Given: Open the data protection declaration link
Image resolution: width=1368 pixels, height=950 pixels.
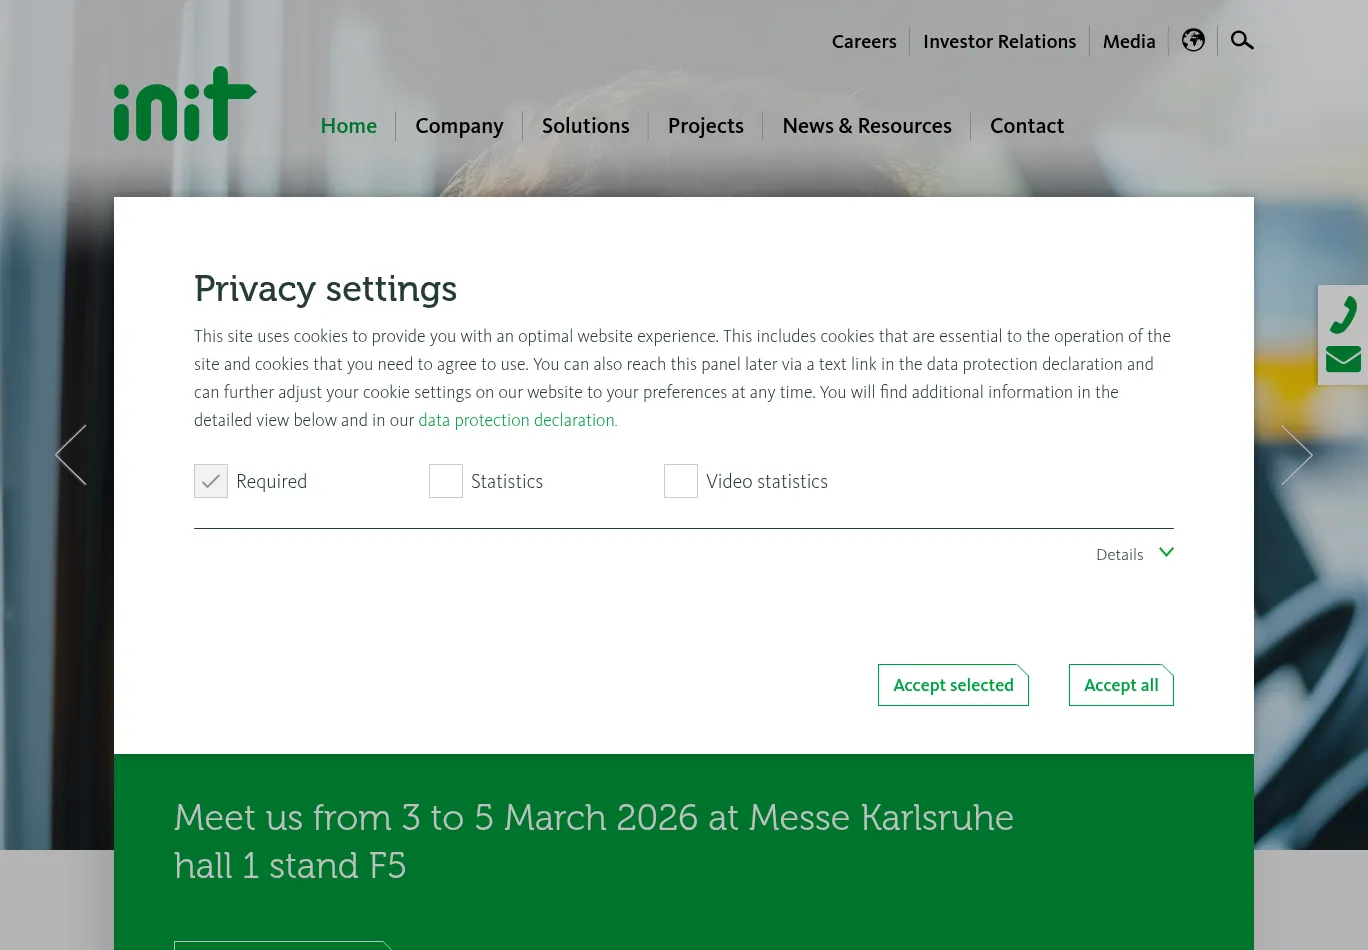Looking at the screenshot, I should (517, 420).
